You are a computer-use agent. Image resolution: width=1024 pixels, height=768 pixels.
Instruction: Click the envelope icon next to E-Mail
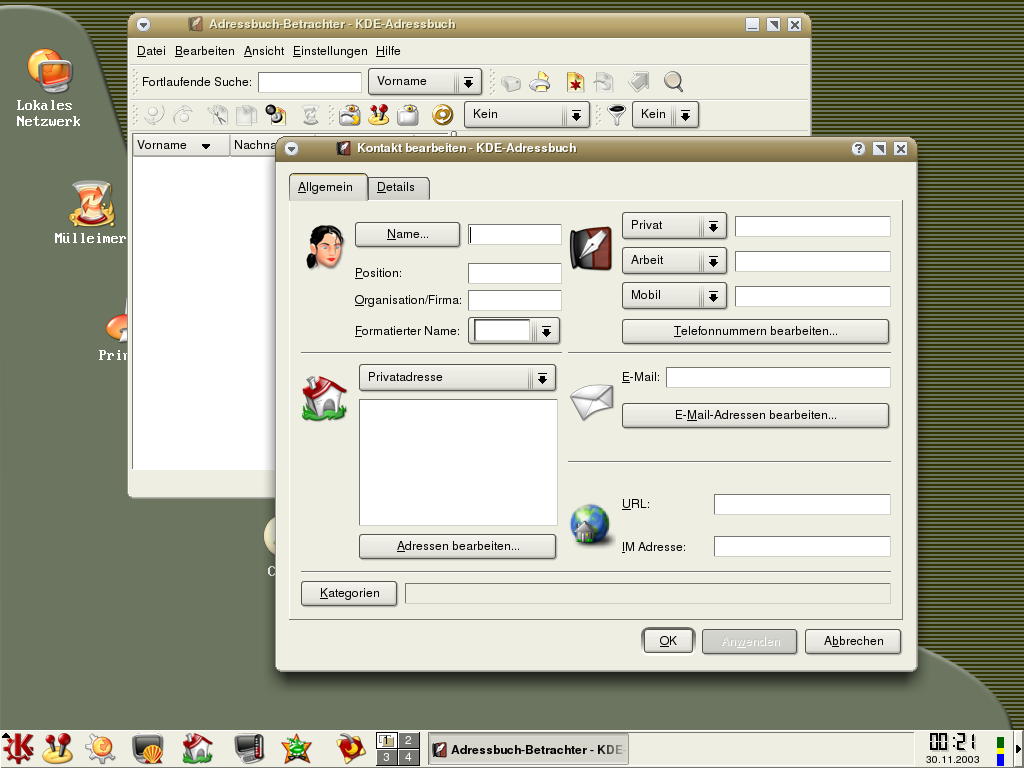[592, 402]
